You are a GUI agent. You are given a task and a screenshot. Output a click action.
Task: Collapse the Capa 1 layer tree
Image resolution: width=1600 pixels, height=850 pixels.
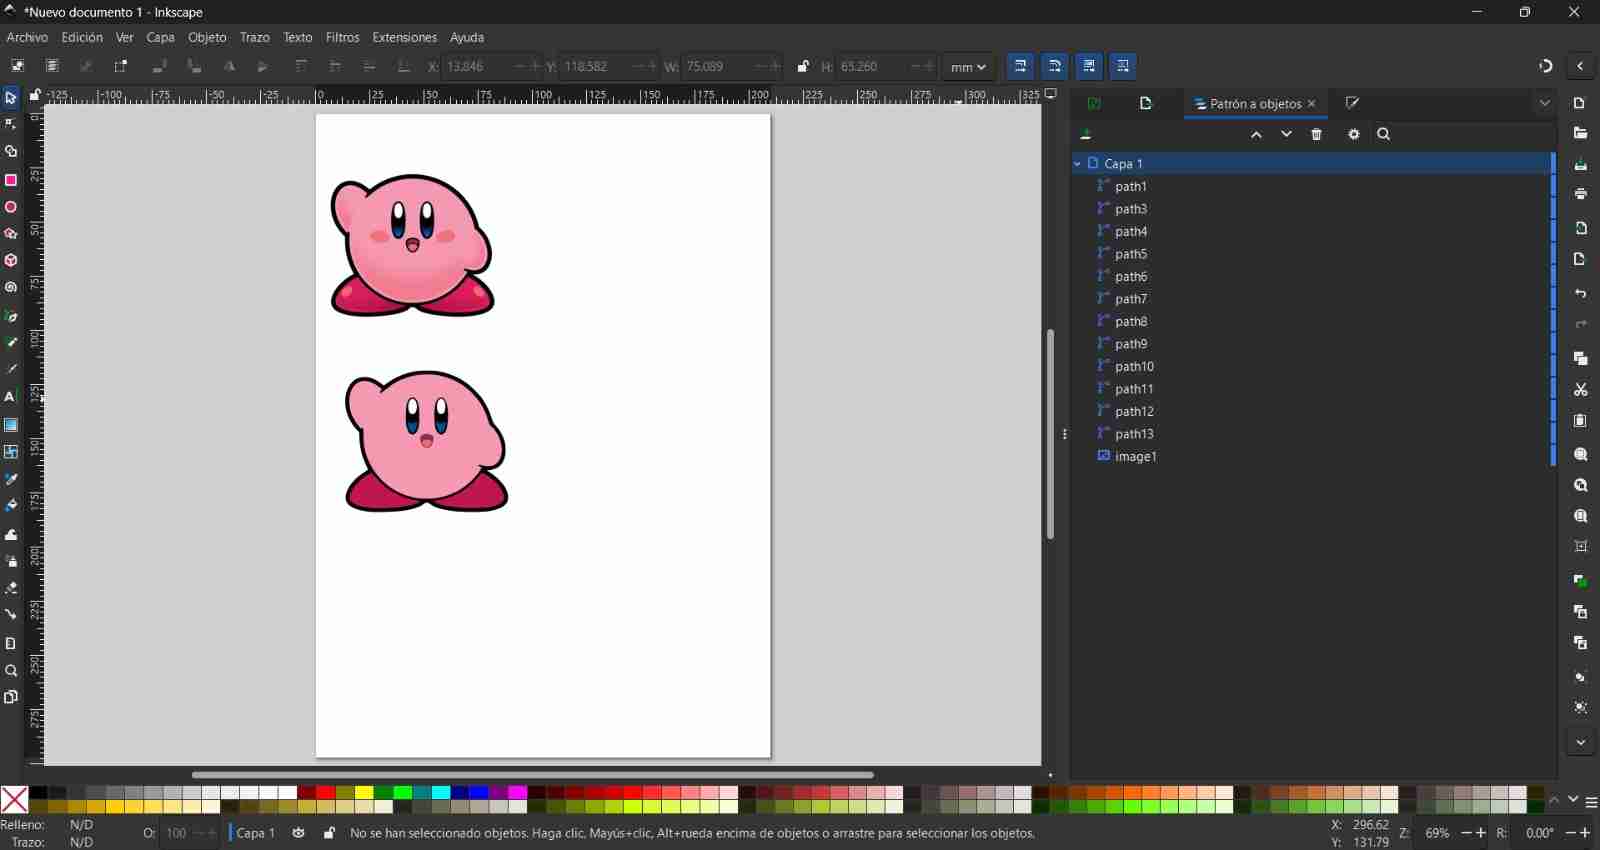point(1078,163)
